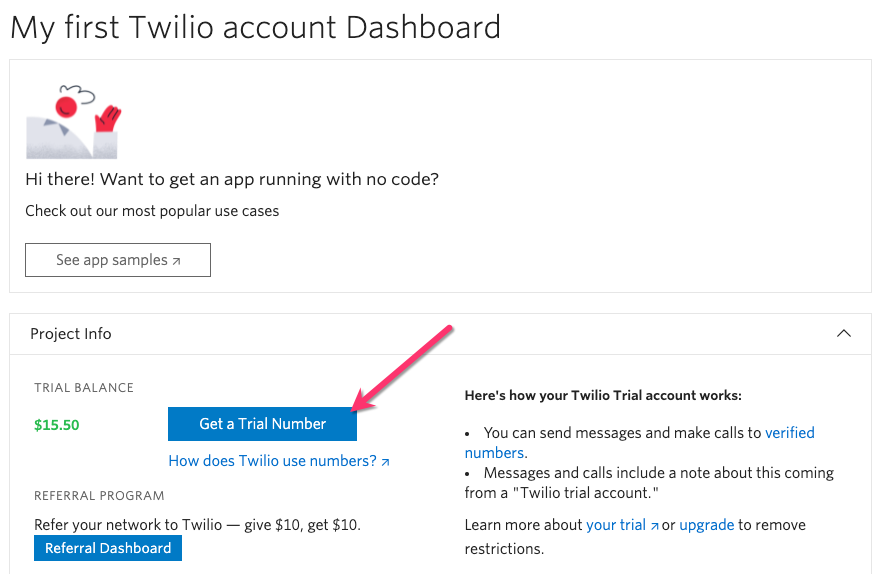Collapse the Project Info section chevron
This screenshot has width=887, height=574.
[843, 333]
